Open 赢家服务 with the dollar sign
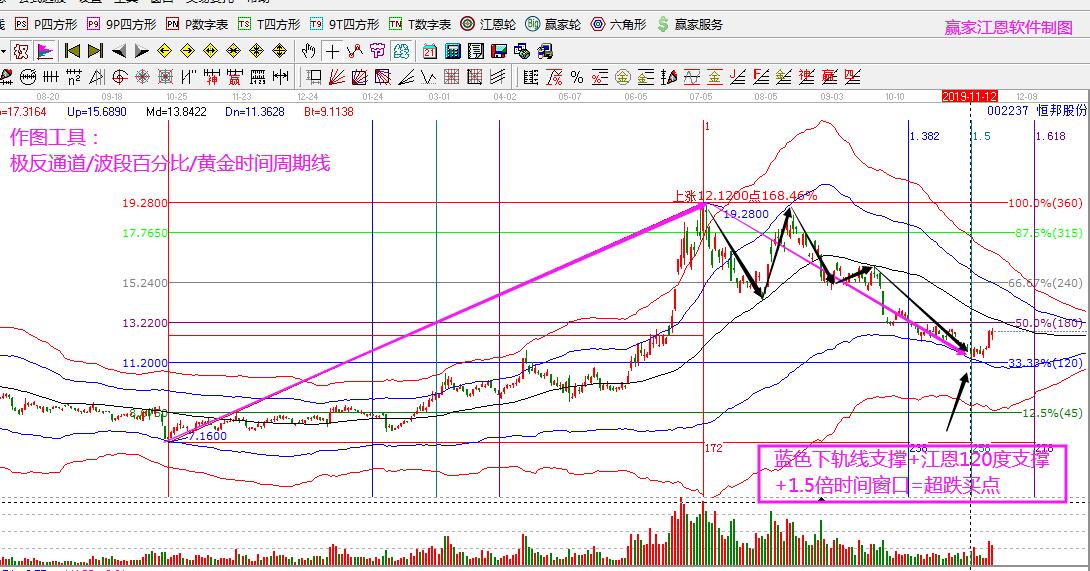The image size is (1090, 571). point(689,24)
